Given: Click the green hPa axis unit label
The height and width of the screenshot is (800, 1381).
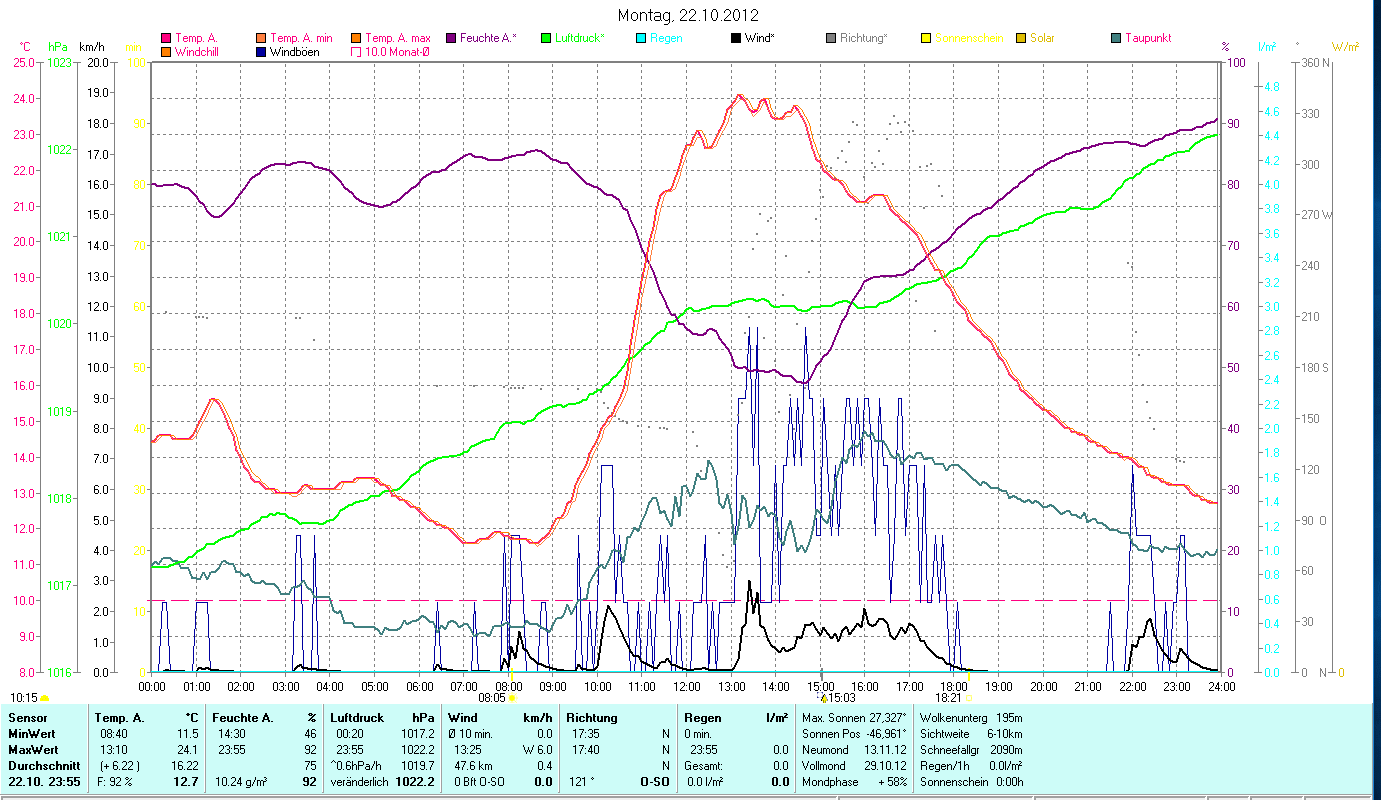Looking at the screenshot, I should (58, 47).
